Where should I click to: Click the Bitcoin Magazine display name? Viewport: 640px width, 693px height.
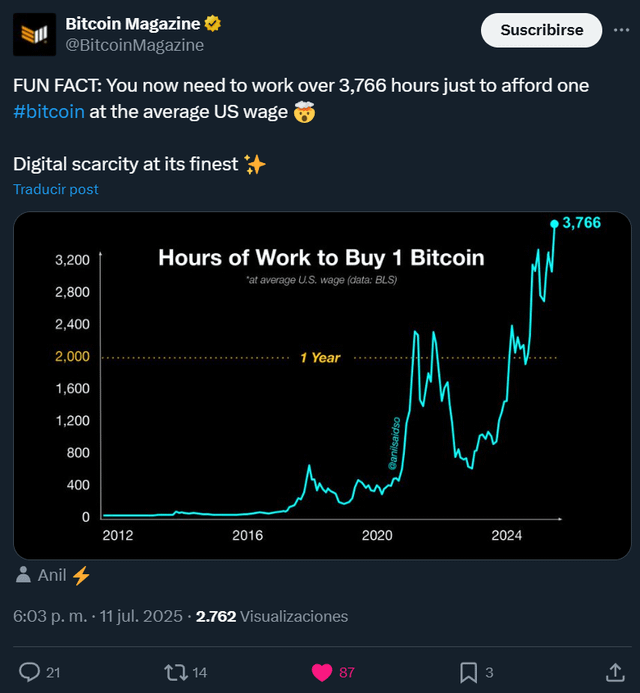(x=133, y=24)
